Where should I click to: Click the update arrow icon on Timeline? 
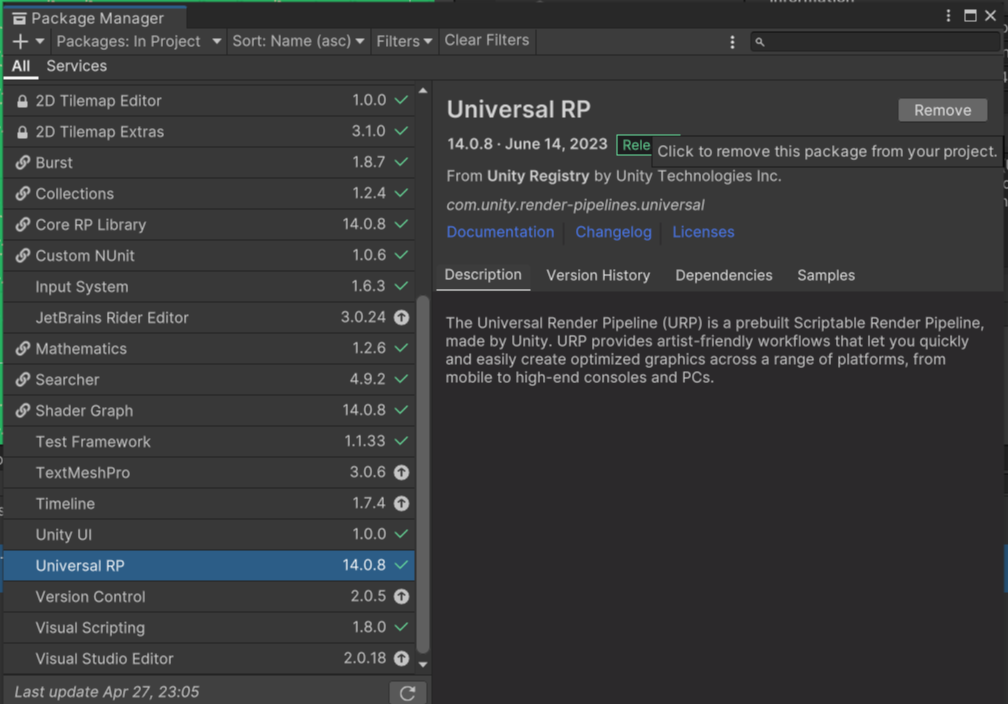coord(401,503)
